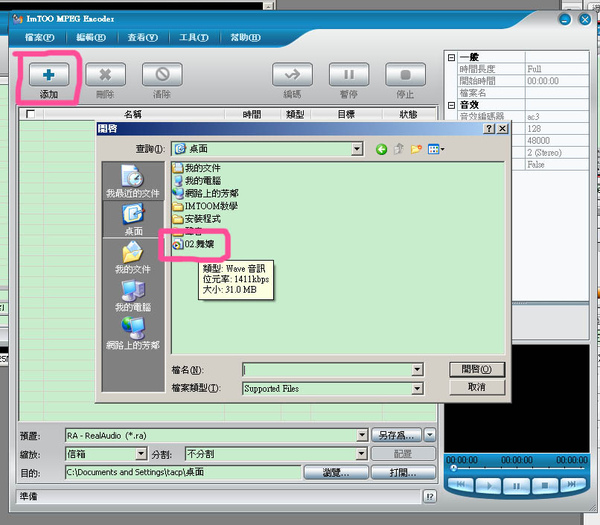
Task: Click the Pause (暫停) toolbar button
Action: 349,74
